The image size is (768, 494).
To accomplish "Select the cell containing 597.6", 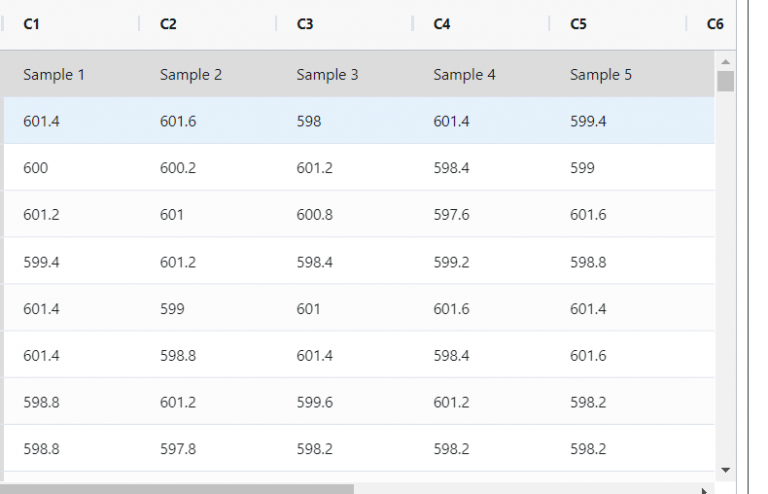I will coord(450,215).
